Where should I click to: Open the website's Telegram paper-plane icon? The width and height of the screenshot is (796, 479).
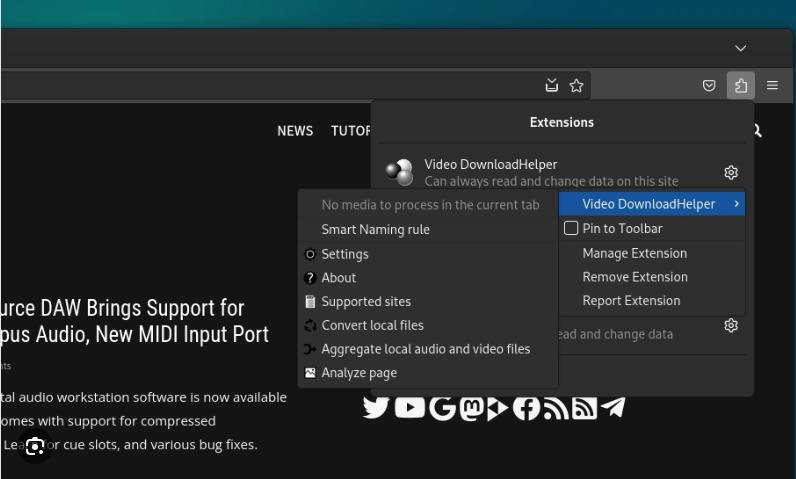pyautogui.click(x=613, y=407)
